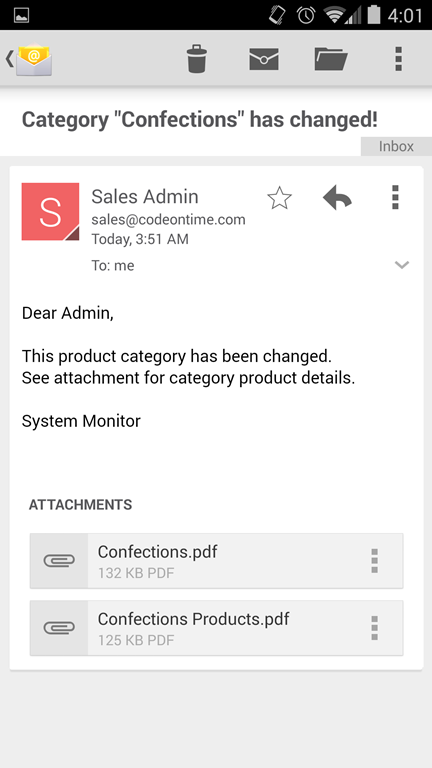Star the message from Sales Admin
The height and width of the screenshot is (768, 432).
[x=280, y=198]
